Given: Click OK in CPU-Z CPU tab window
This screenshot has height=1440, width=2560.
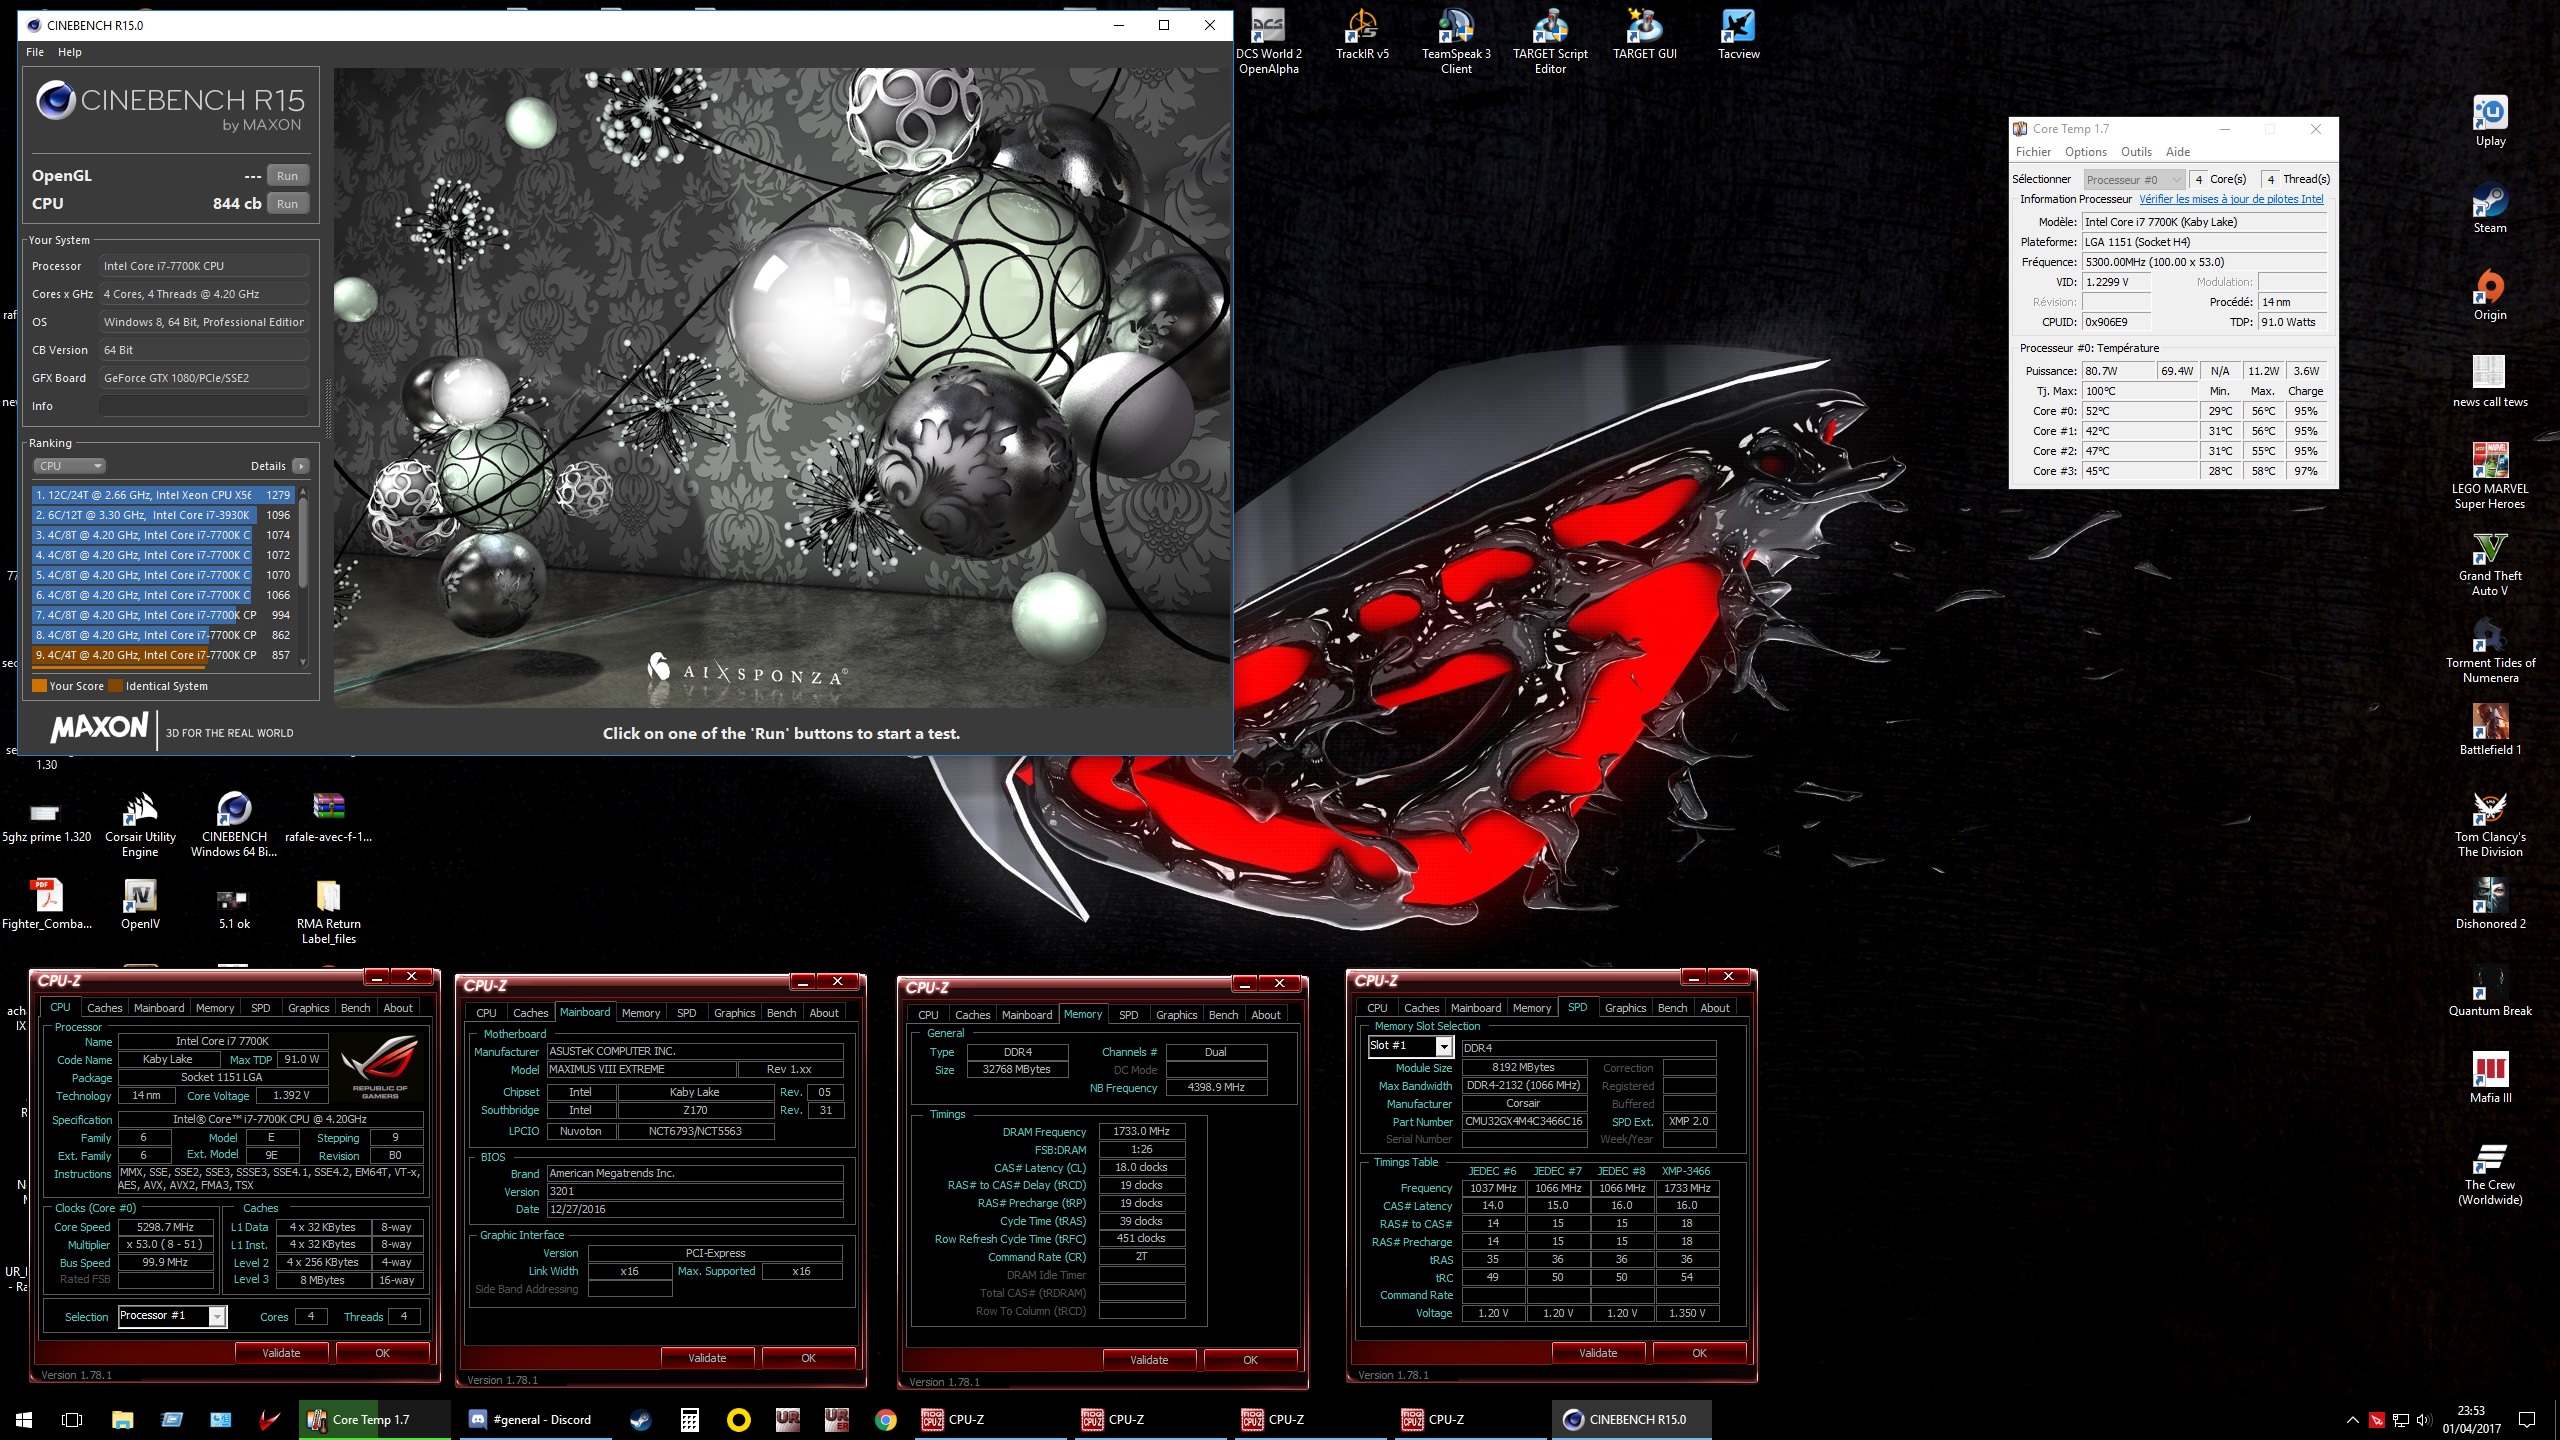Looking at the screenshot, I should pyautogui.click(x=382, y=1353).
